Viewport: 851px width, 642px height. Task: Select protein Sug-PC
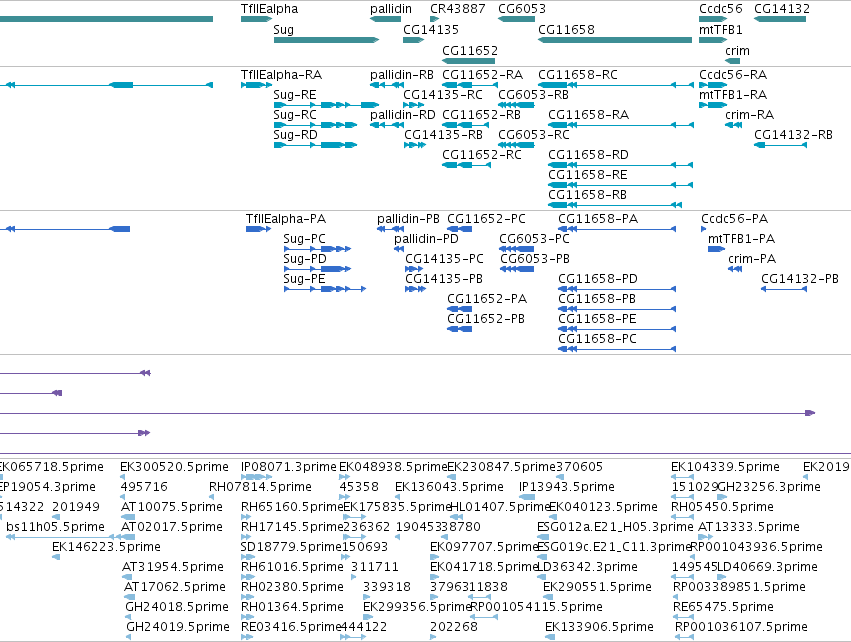coord(304,239)
